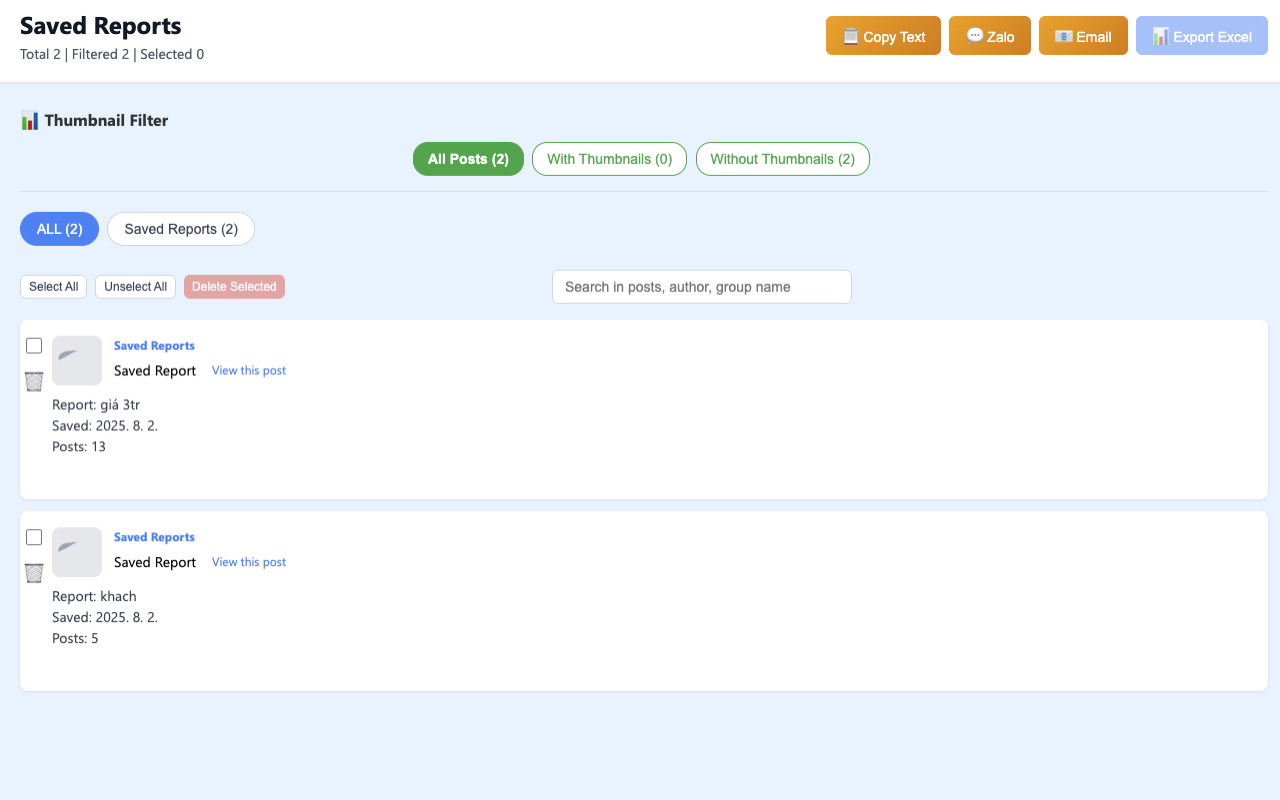Export reports with Export Excel button
1280x800 pixels.
point(1201,36)
